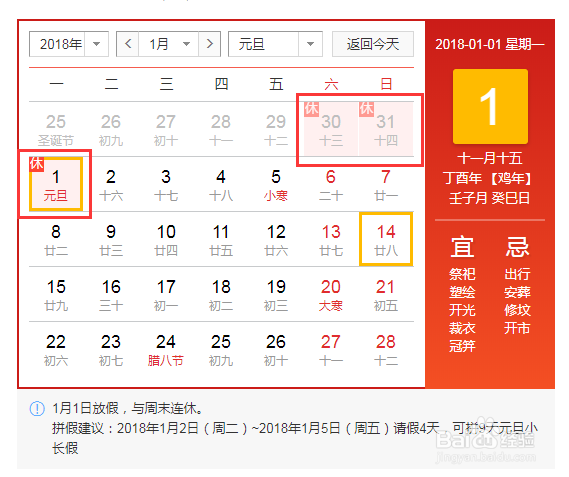Screen dimensions: 569x477
Task: Select highlighted January 14 廿八 date
Action: (x=386, y=239)
